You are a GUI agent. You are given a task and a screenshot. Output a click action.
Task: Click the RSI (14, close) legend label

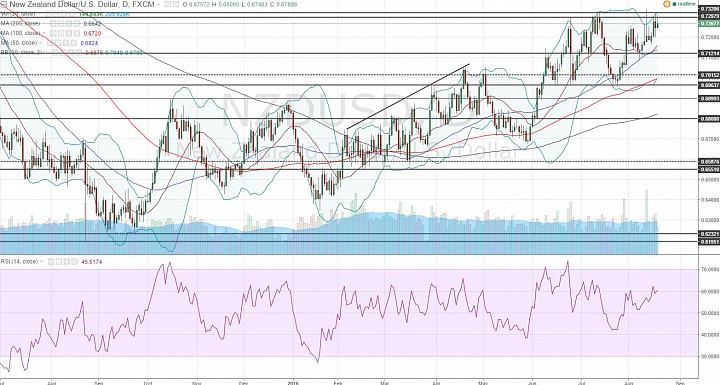pyautogui.click(x=19, y=262)
